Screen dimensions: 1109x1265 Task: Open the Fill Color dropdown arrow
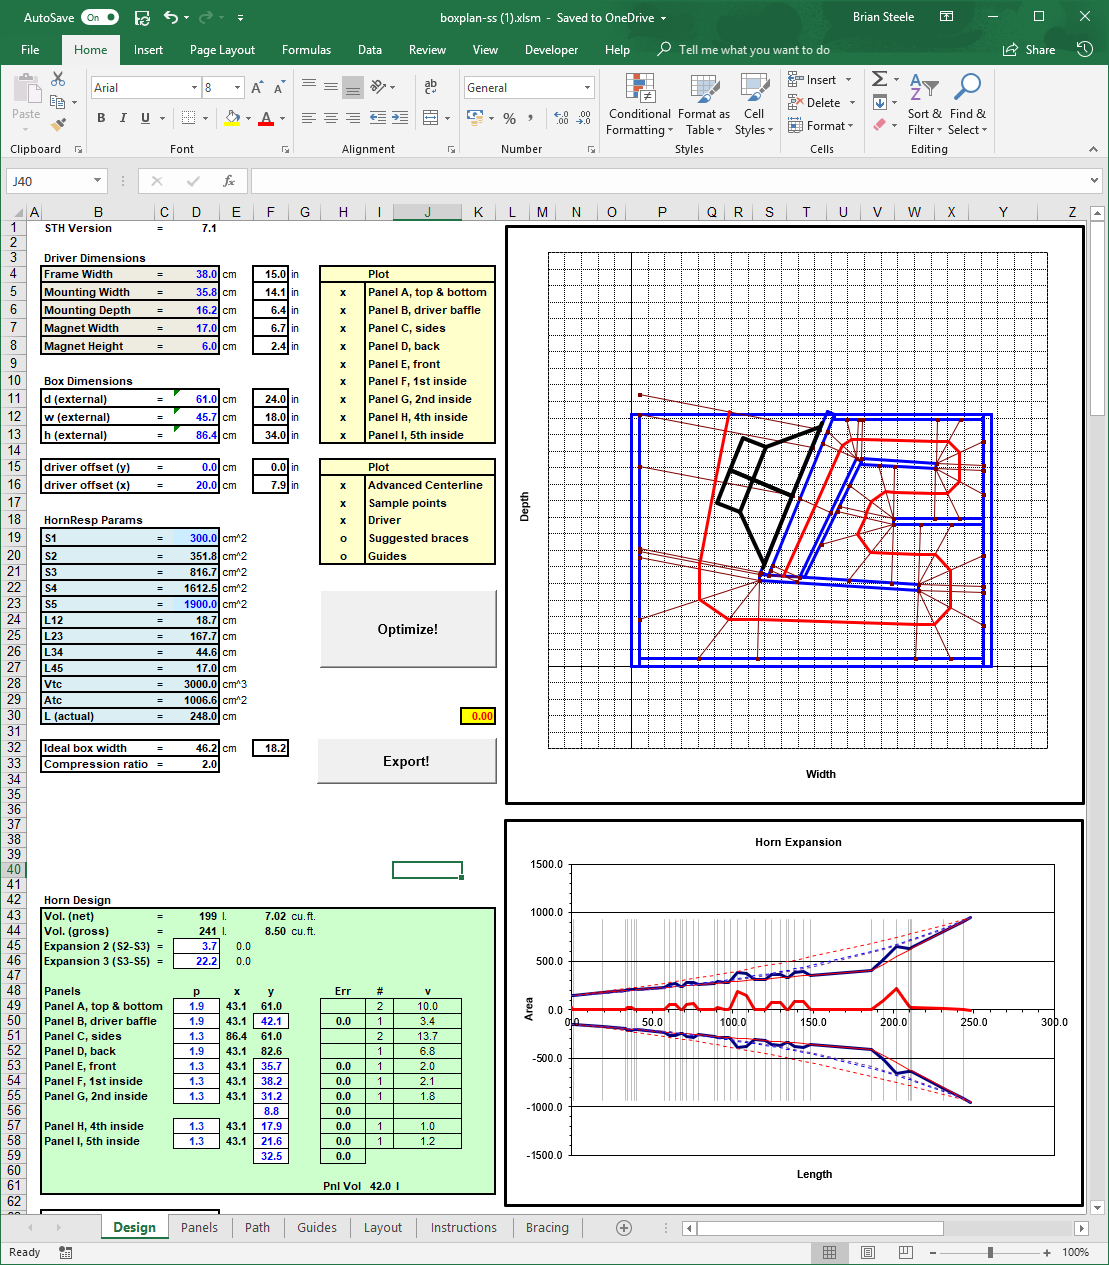[x=249, y=118]
